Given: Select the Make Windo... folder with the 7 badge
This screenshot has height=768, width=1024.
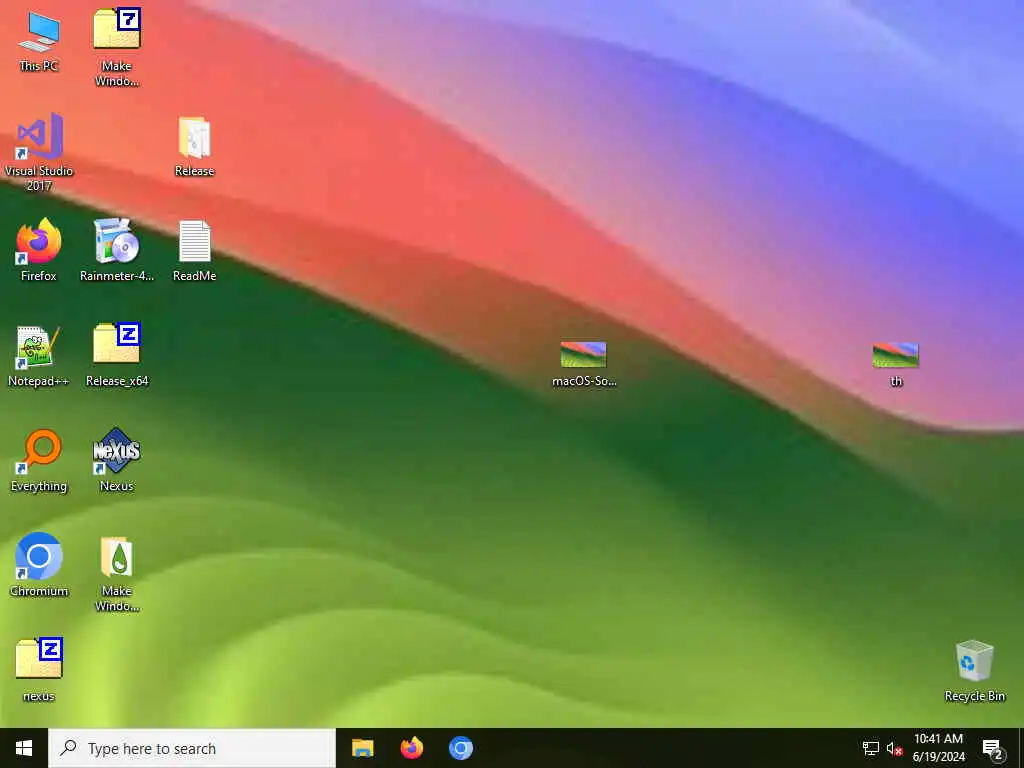Looking at the screenshot, I should coord(117,47).
